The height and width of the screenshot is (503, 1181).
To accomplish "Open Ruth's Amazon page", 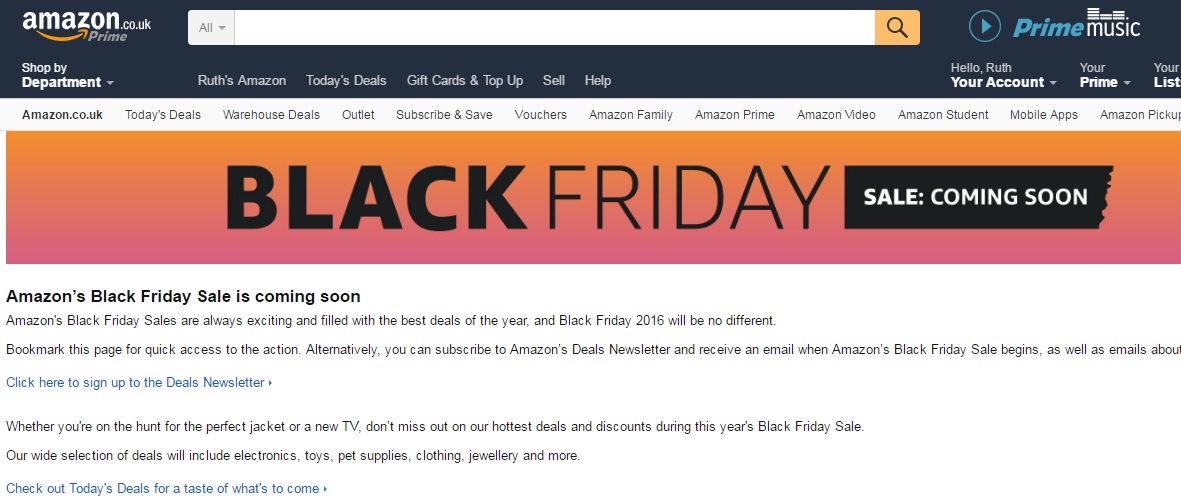I will 242,80.
